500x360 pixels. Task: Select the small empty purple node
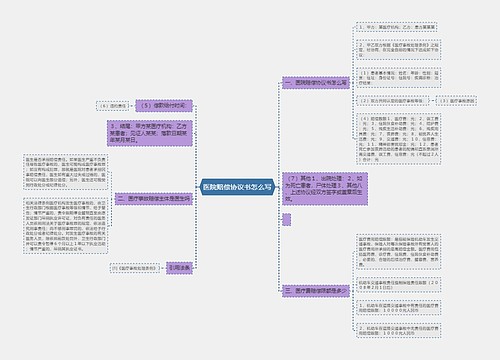pos(286,220)
